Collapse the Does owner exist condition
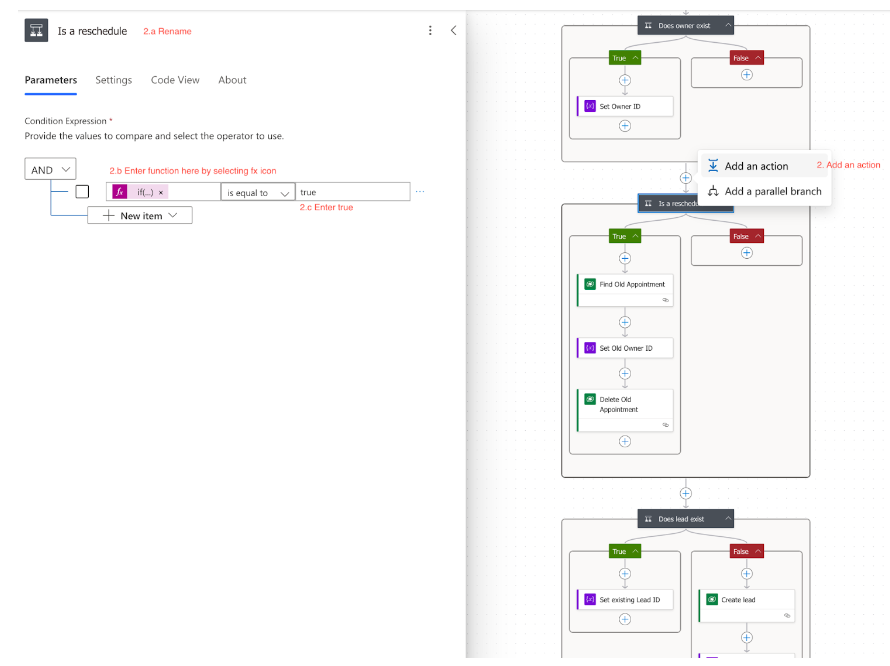 [727, 26]
